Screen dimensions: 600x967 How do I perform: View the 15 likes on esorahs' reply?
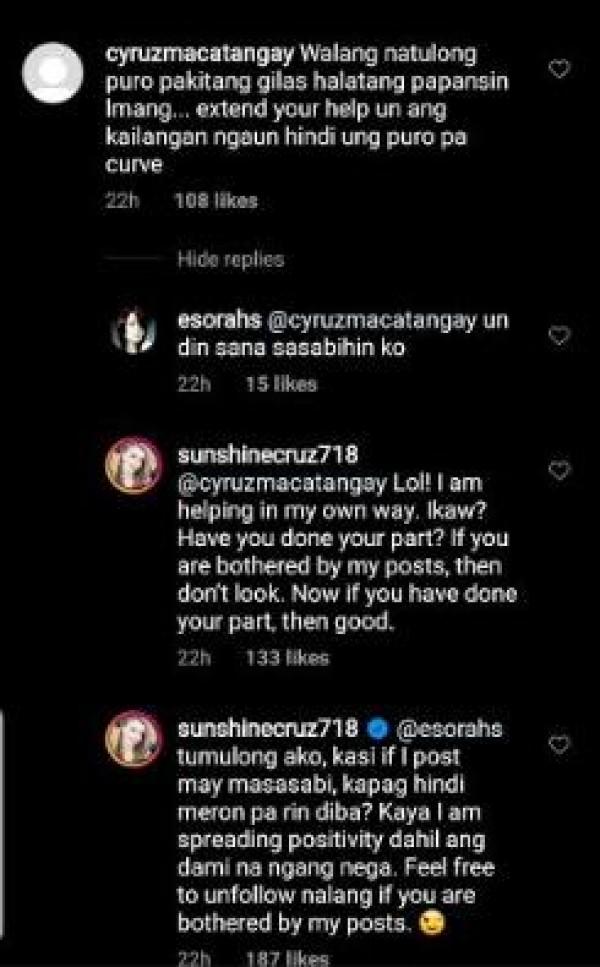click(281, 384)
